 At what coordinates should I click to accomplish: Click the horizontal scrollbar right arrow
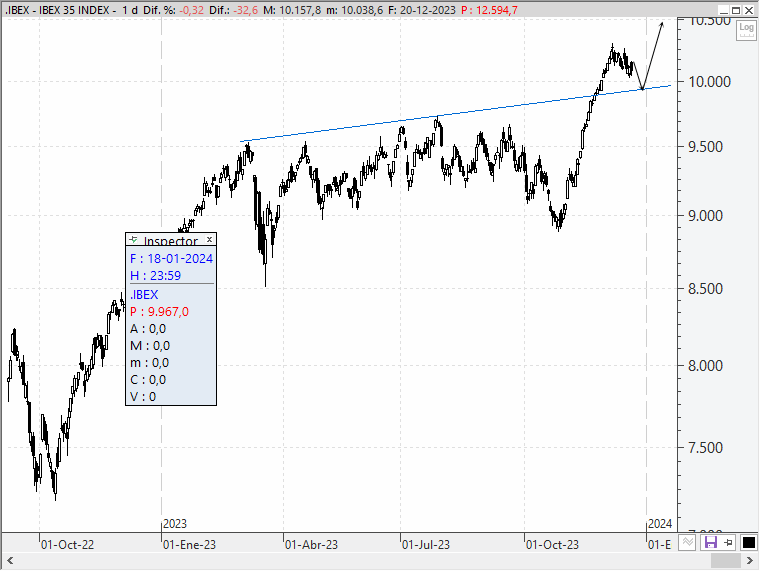click(749, 561)
